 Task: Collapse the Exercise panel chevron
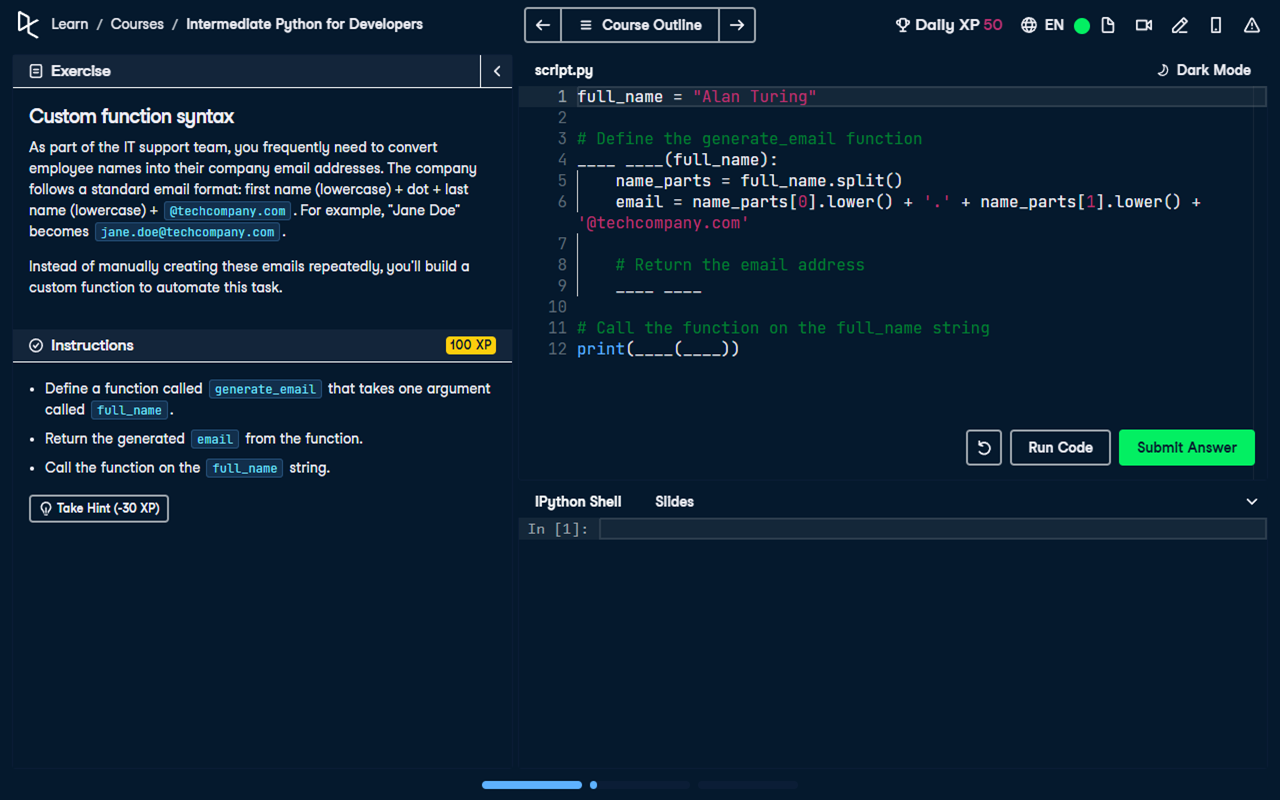tap(497, 71)
